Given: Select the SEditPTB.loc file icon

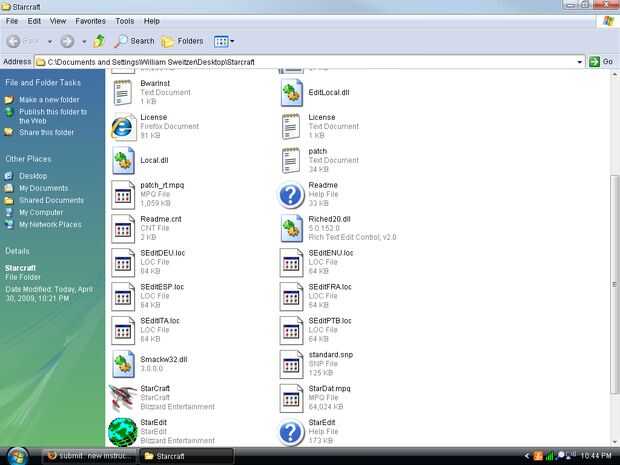Looking at the screenshot, I should coord(291,331).
